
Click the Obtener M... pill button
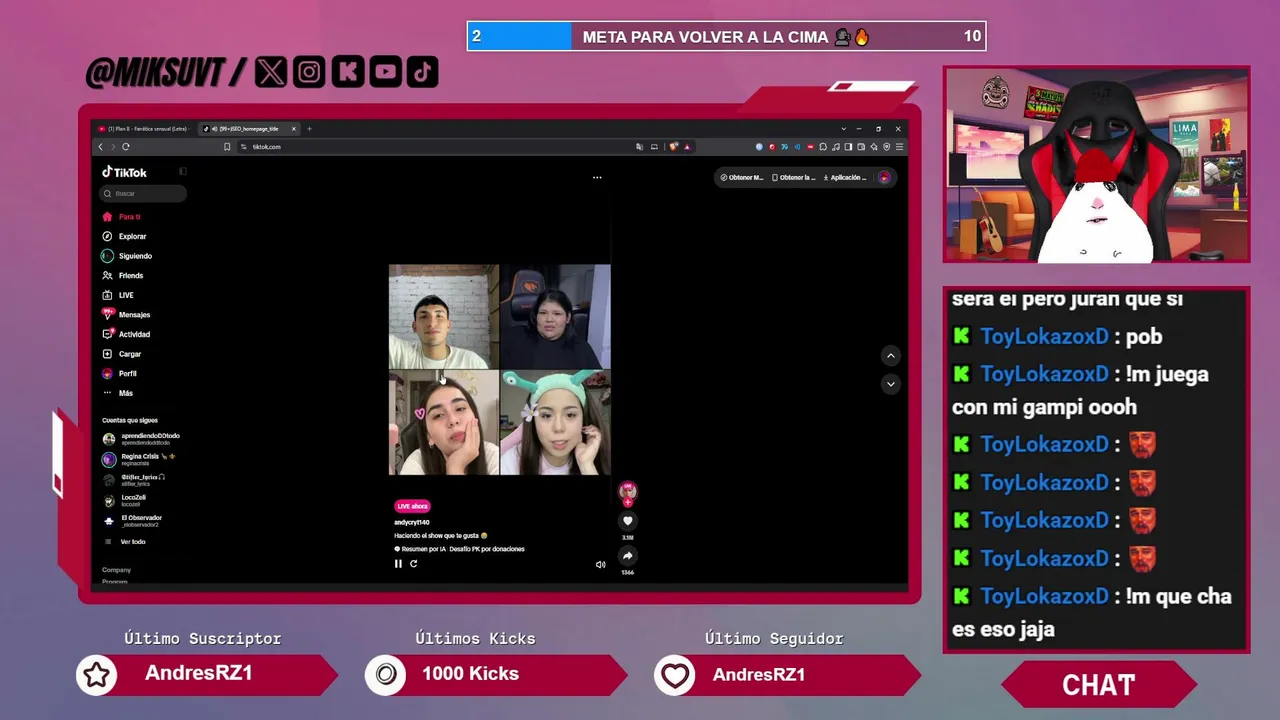tap(742, 178)
